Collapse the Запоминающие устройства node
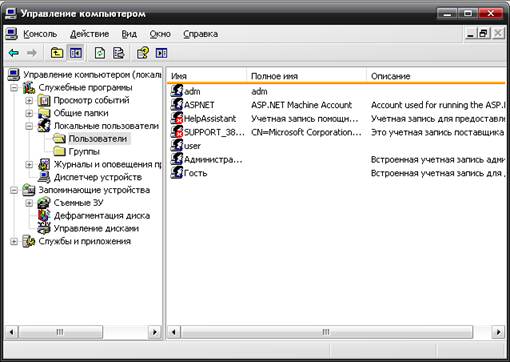510x362 pixels. tap(14, 190)
